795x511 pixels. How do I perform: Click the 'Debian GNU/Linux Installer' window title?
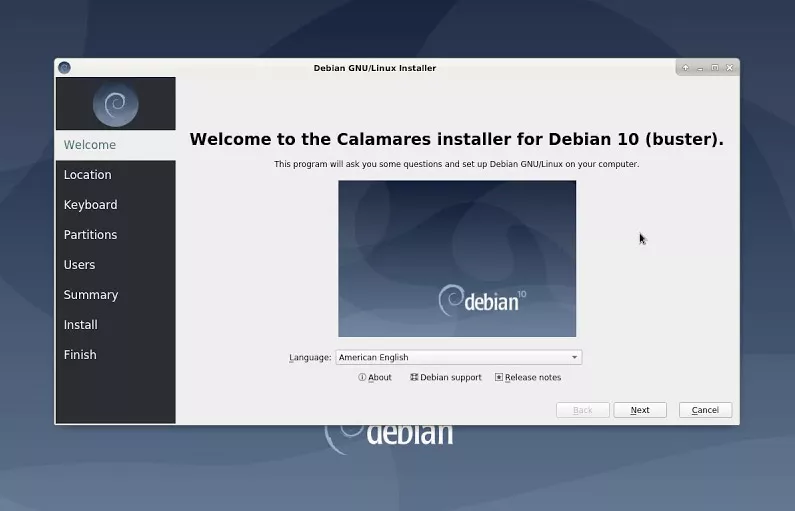(x=375, y=68)
